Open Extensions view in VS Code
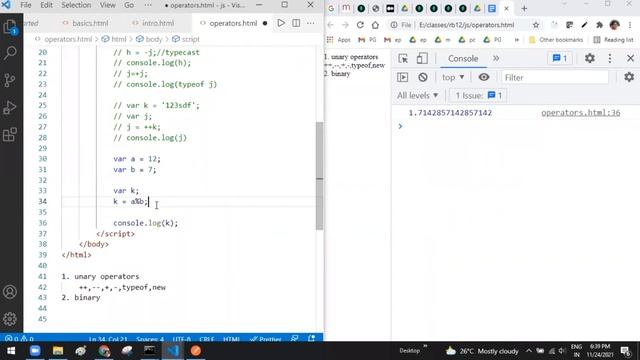Image resolution: width=640 pixels, height=360 pixels. tap(10, 134)
